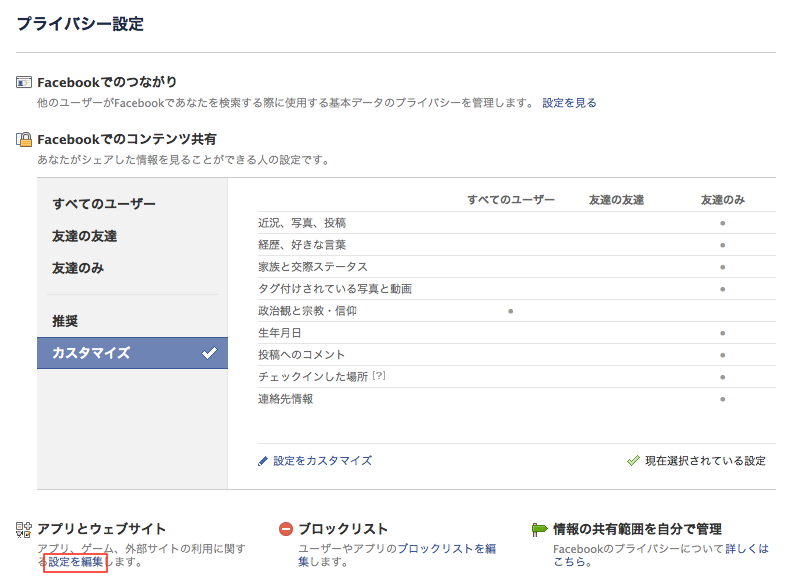Click the タグ付けされている写真と動画 row label
The height and width of the screenshot is (586, 788).
coord(335,289)
